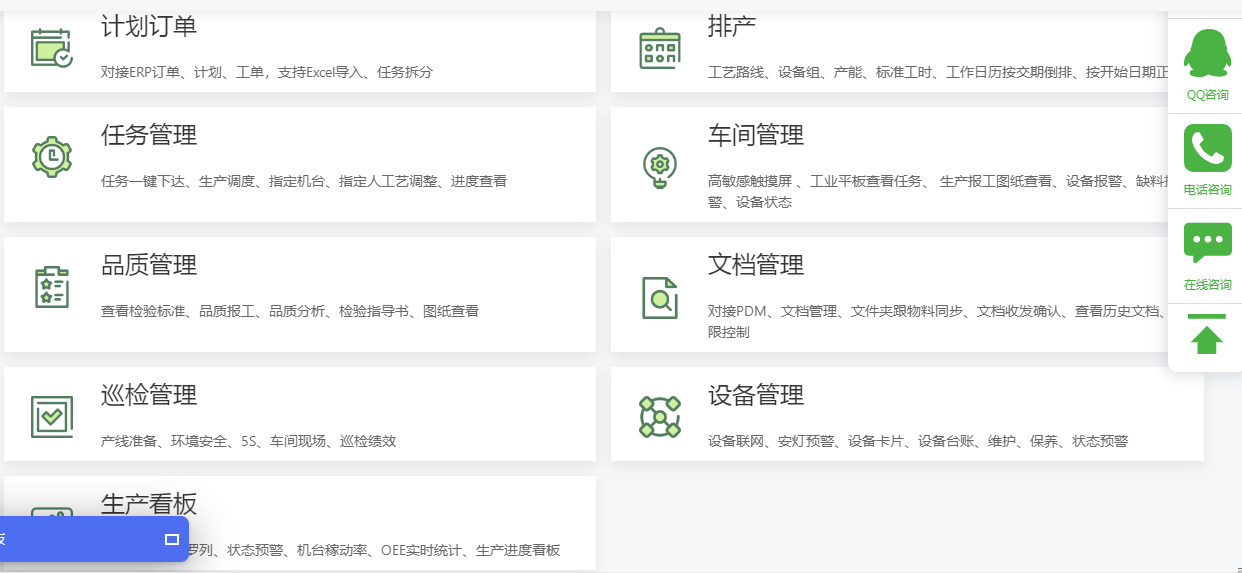Click the 文档管理 document search icon
The image size is (1242, 573).
(x=659, y=297)
